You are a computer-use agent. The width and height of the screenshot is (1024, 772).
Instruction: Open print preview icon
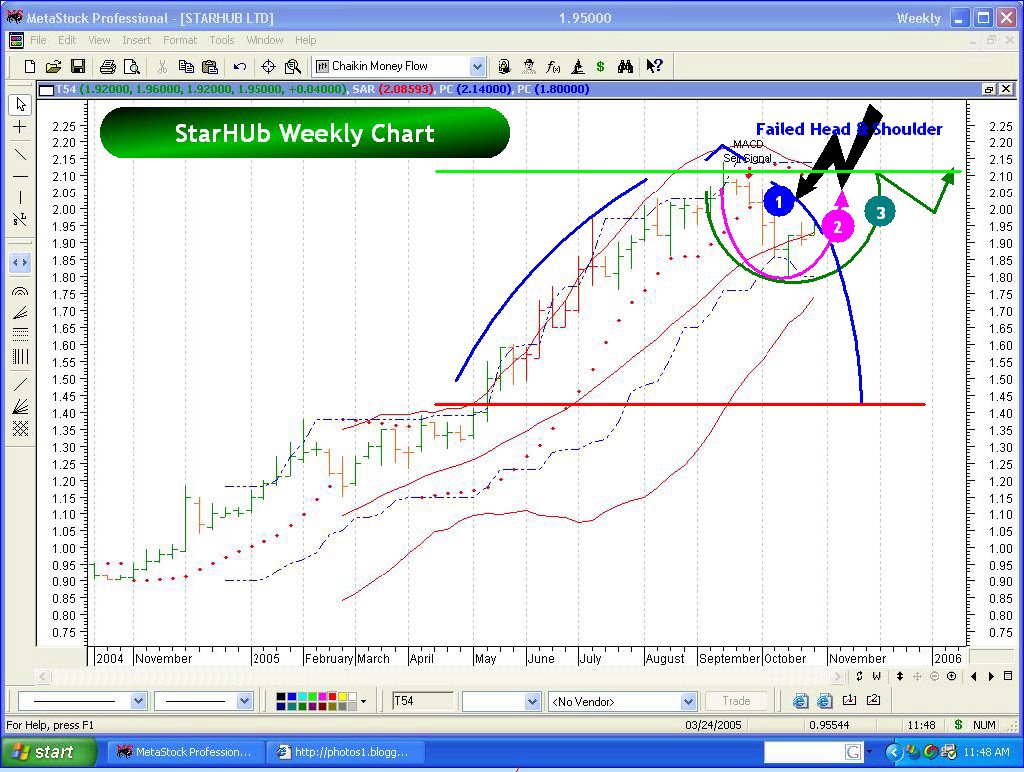pyautogui.click(x=132, y=66)
